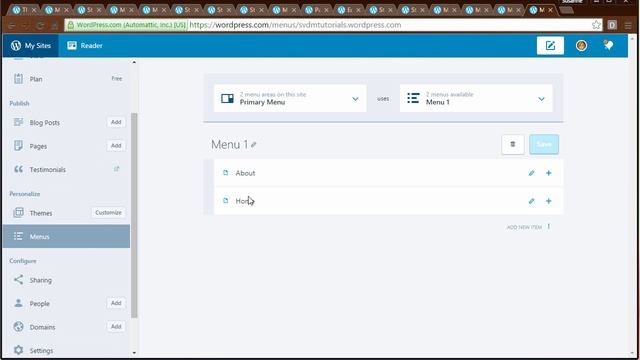The height and width of the screenshot is (360, 640).
Task: Bookmark page with star icon
Action: pyautogui.click(x=596, y=25)
